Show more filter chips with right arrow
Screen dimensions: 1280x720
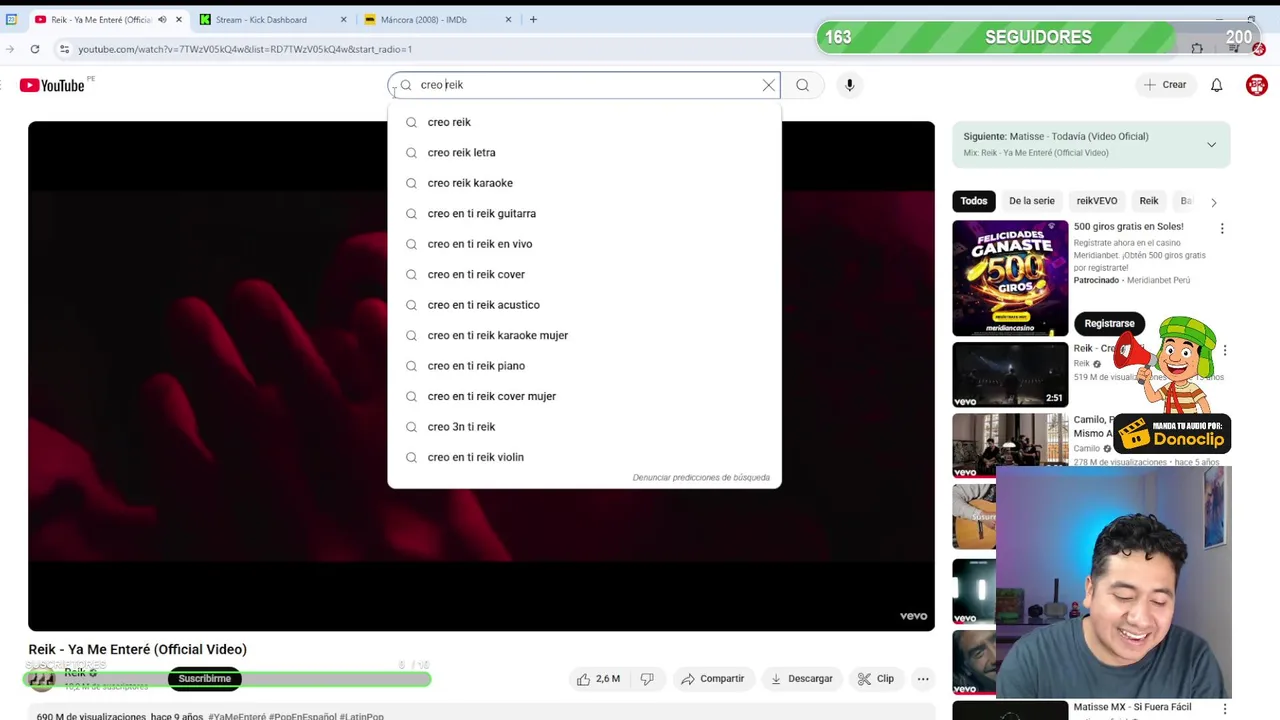click(x=1214, y=202)
